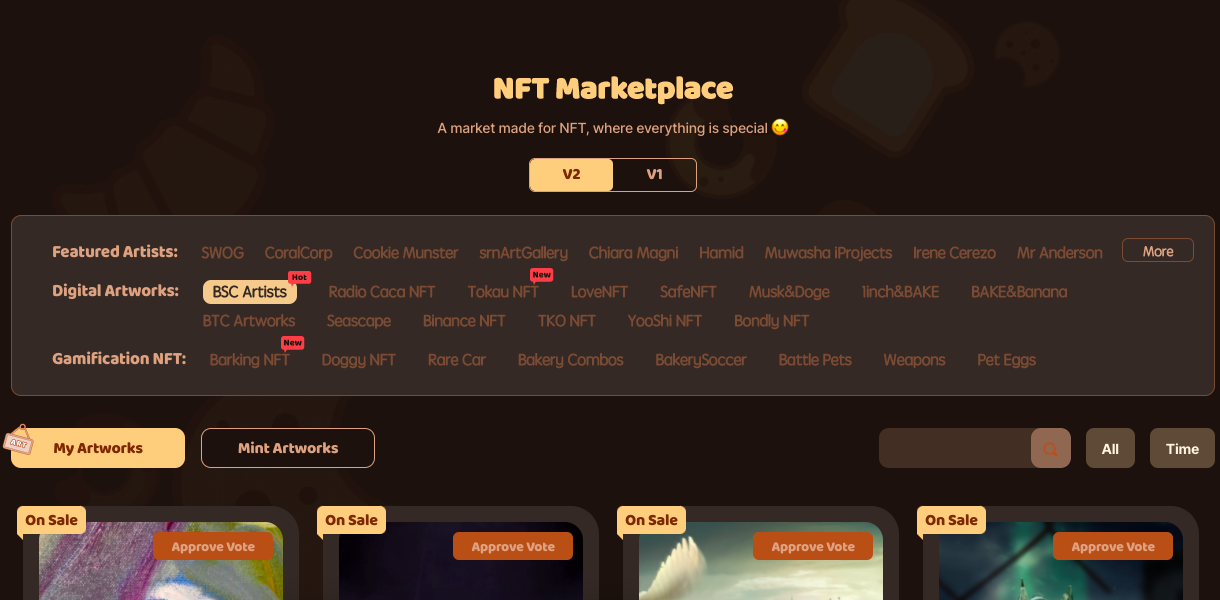Approve Vote on second artwork card
This screenshot has height=600, width=1220.
click(x=513, y=546)
